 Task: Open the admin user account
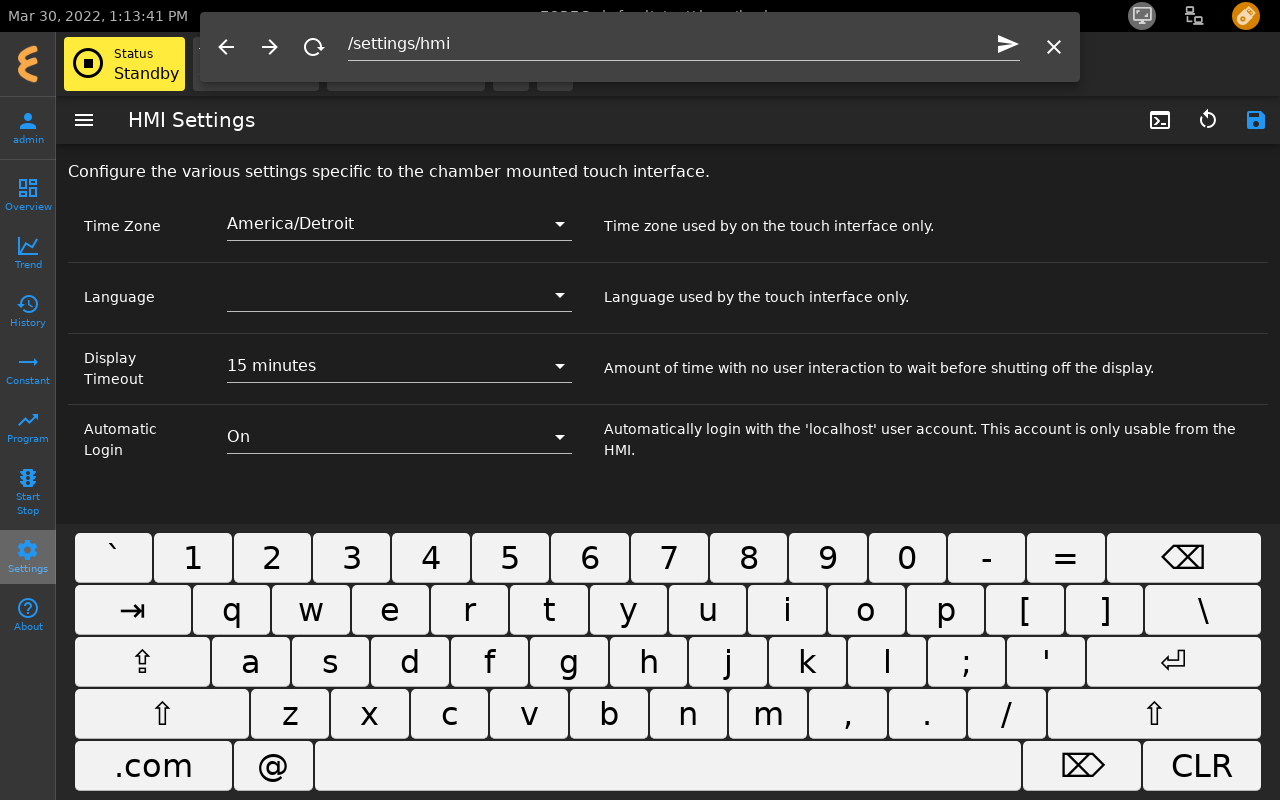click(28, 128)
